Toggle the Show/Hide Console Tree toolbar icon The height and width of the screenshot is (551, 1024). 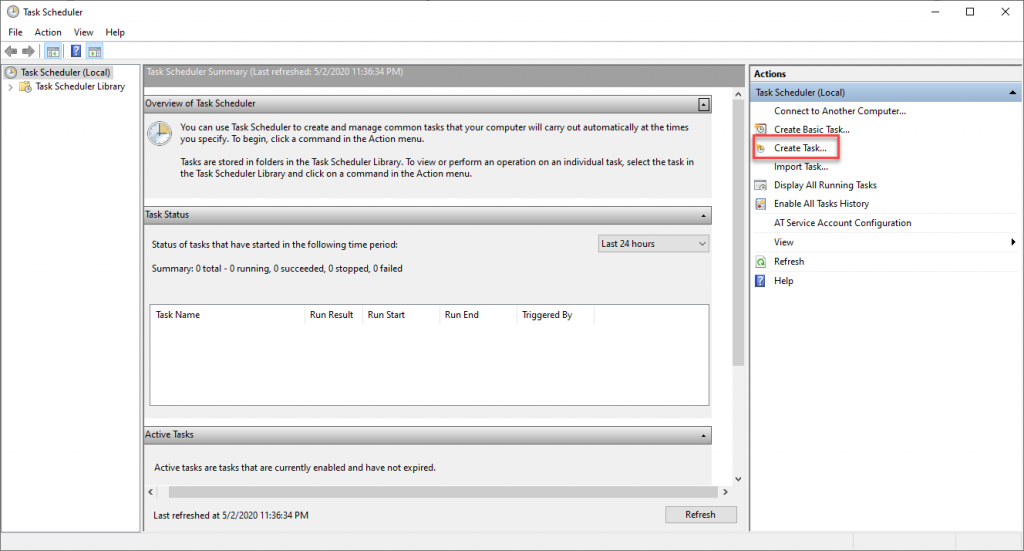tap(54, 51)
